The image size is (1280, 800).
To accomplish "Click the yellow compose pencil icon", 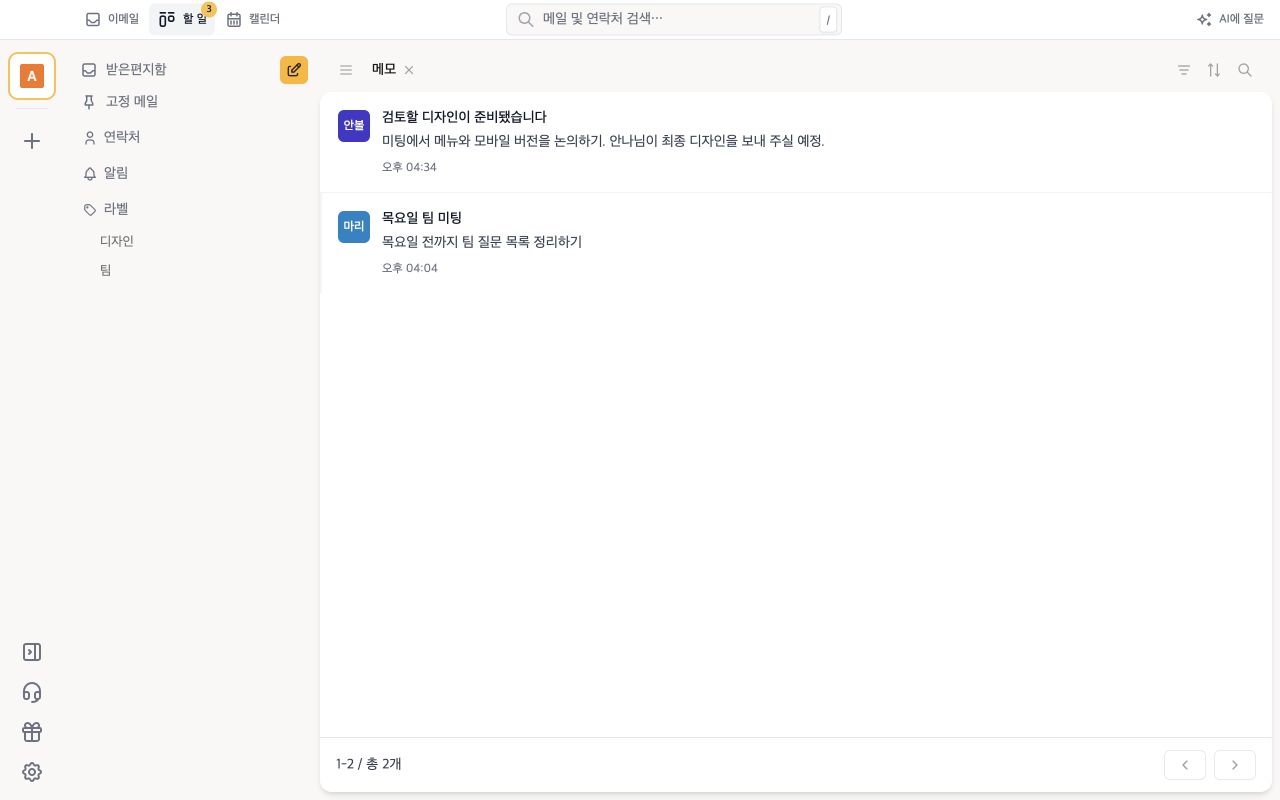I will (294, 70).
